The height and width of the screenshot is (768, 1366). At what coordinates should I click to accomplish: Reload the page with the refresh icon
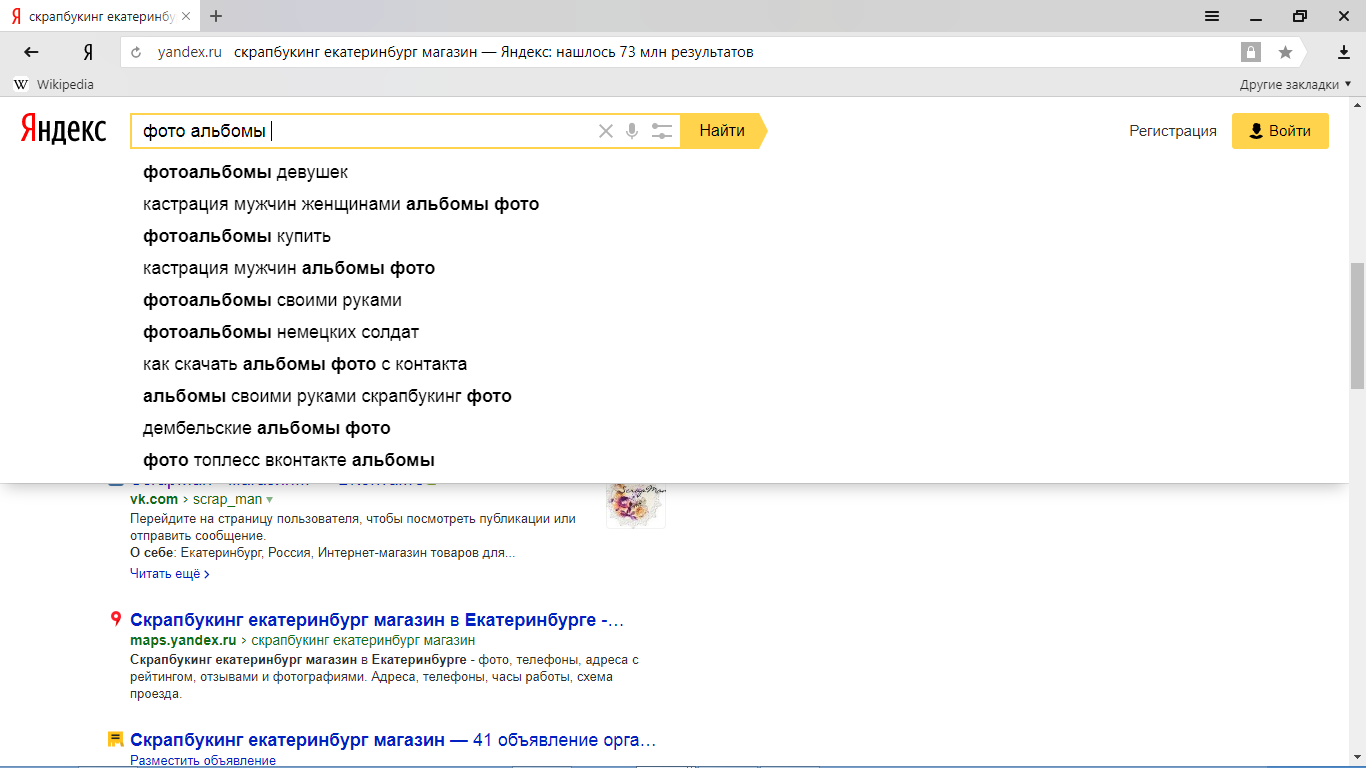click(136, 52)
